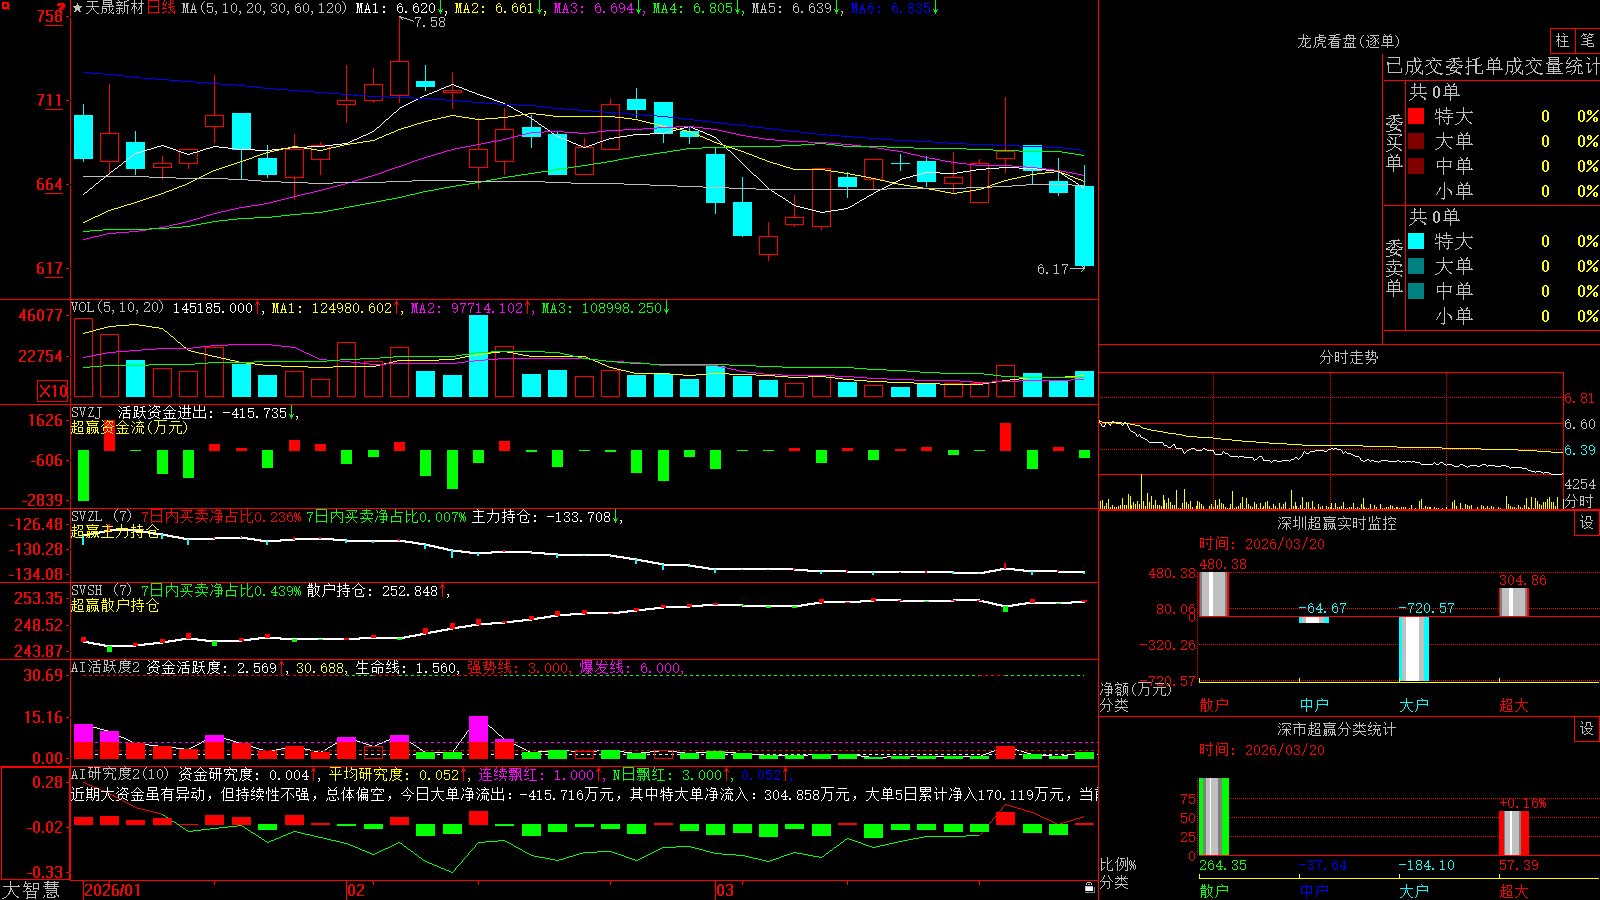Image resolution: width=1600 pixels, height=900 pixels.
Task: Click the SVSH indicator name
Action: point(86,590)
